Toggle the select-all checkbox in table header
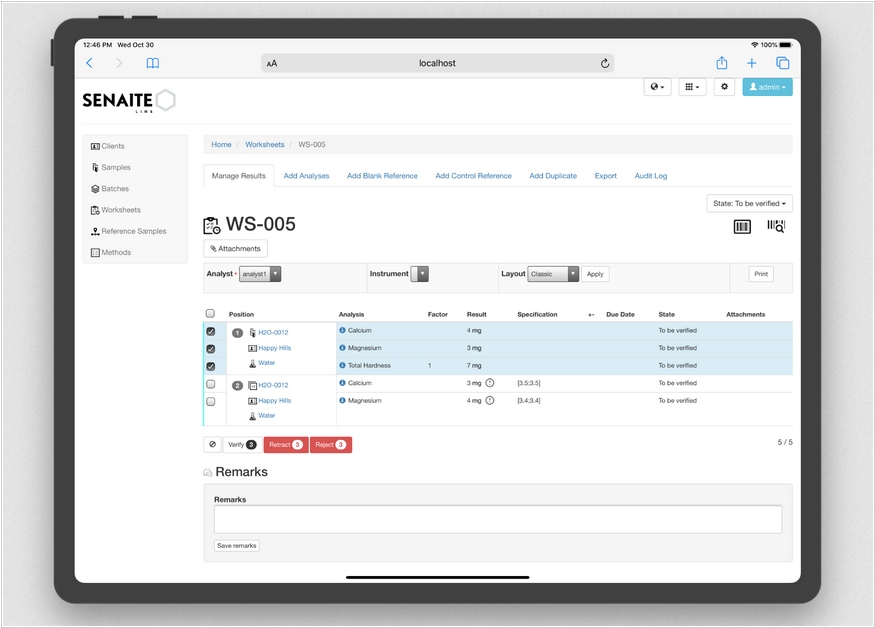Image resolution: width=875 pixels, height=628 pixels. point(210,314)
